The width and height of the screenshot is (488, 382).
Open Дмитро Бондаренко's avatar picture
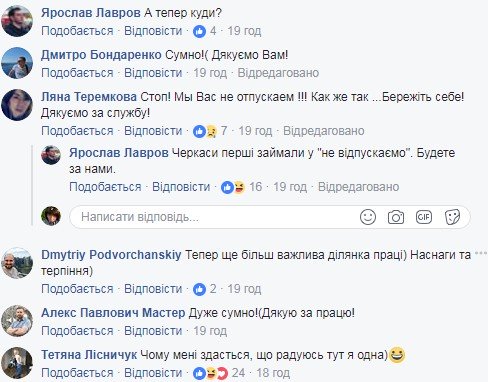tap(17, 63)
